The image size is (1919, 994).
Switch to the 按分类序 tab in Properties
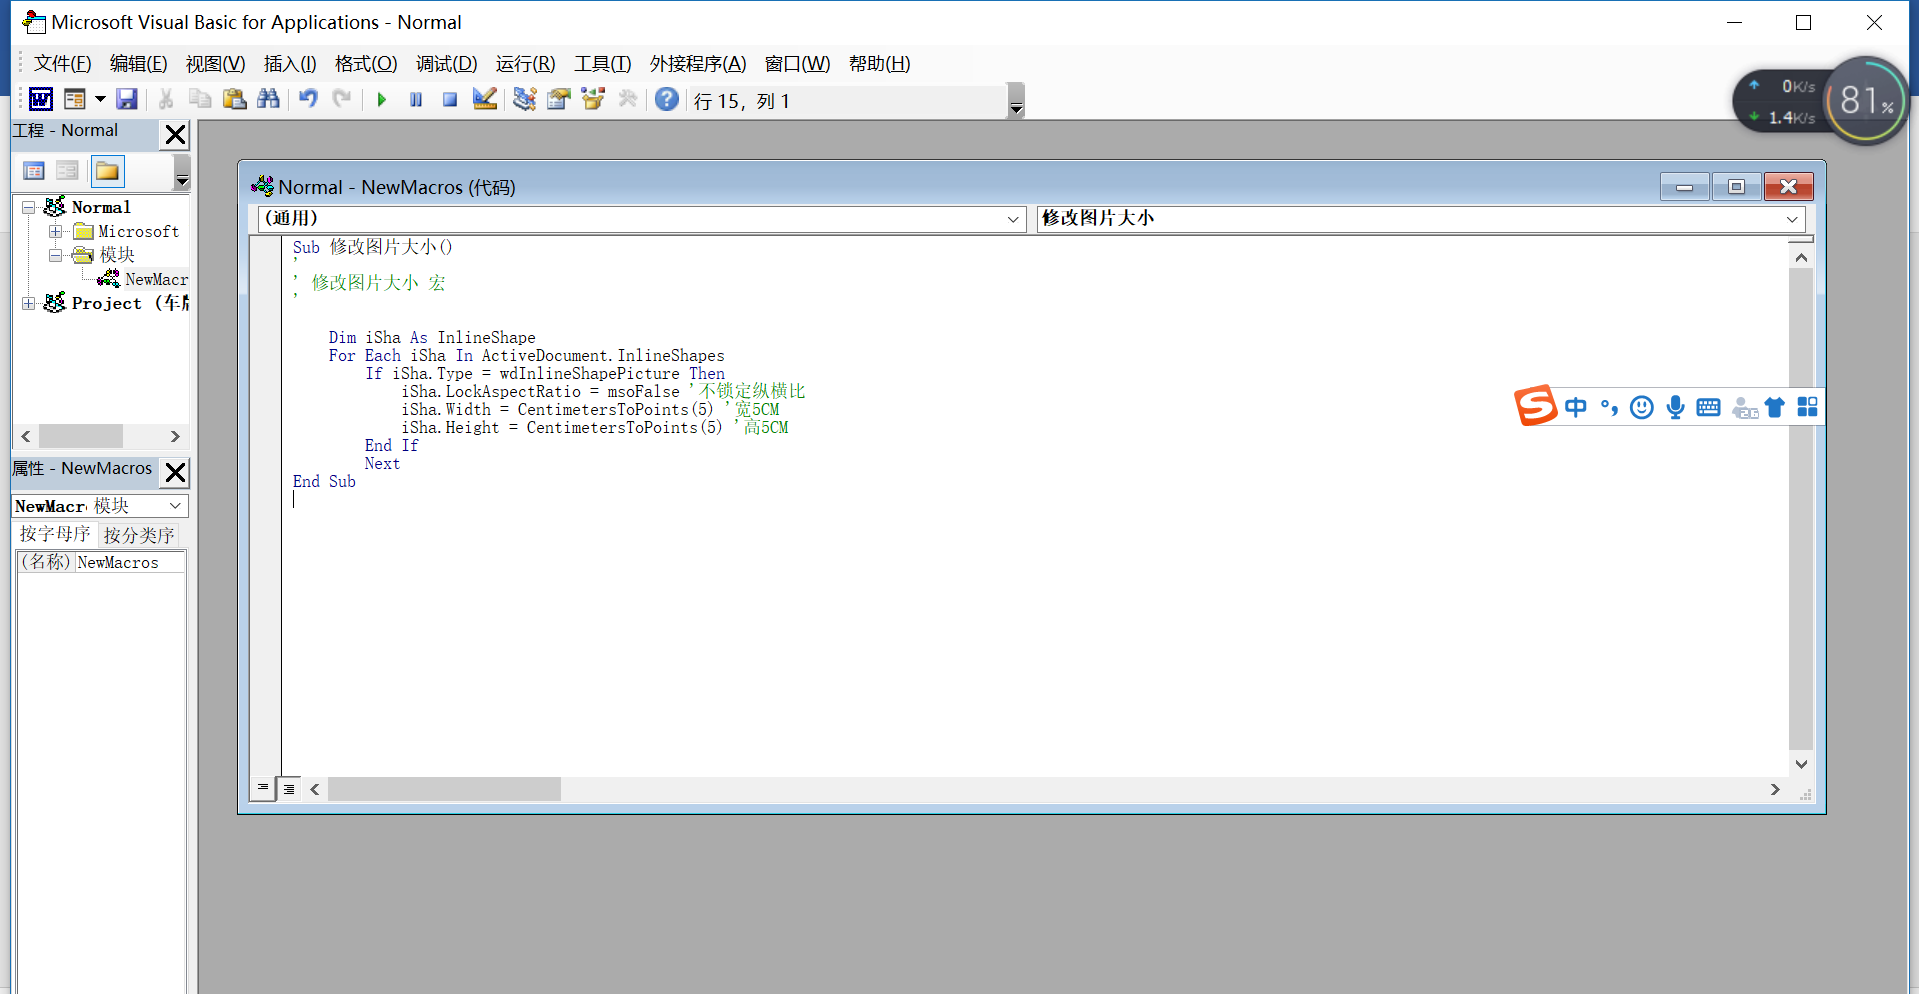[139, 533]
